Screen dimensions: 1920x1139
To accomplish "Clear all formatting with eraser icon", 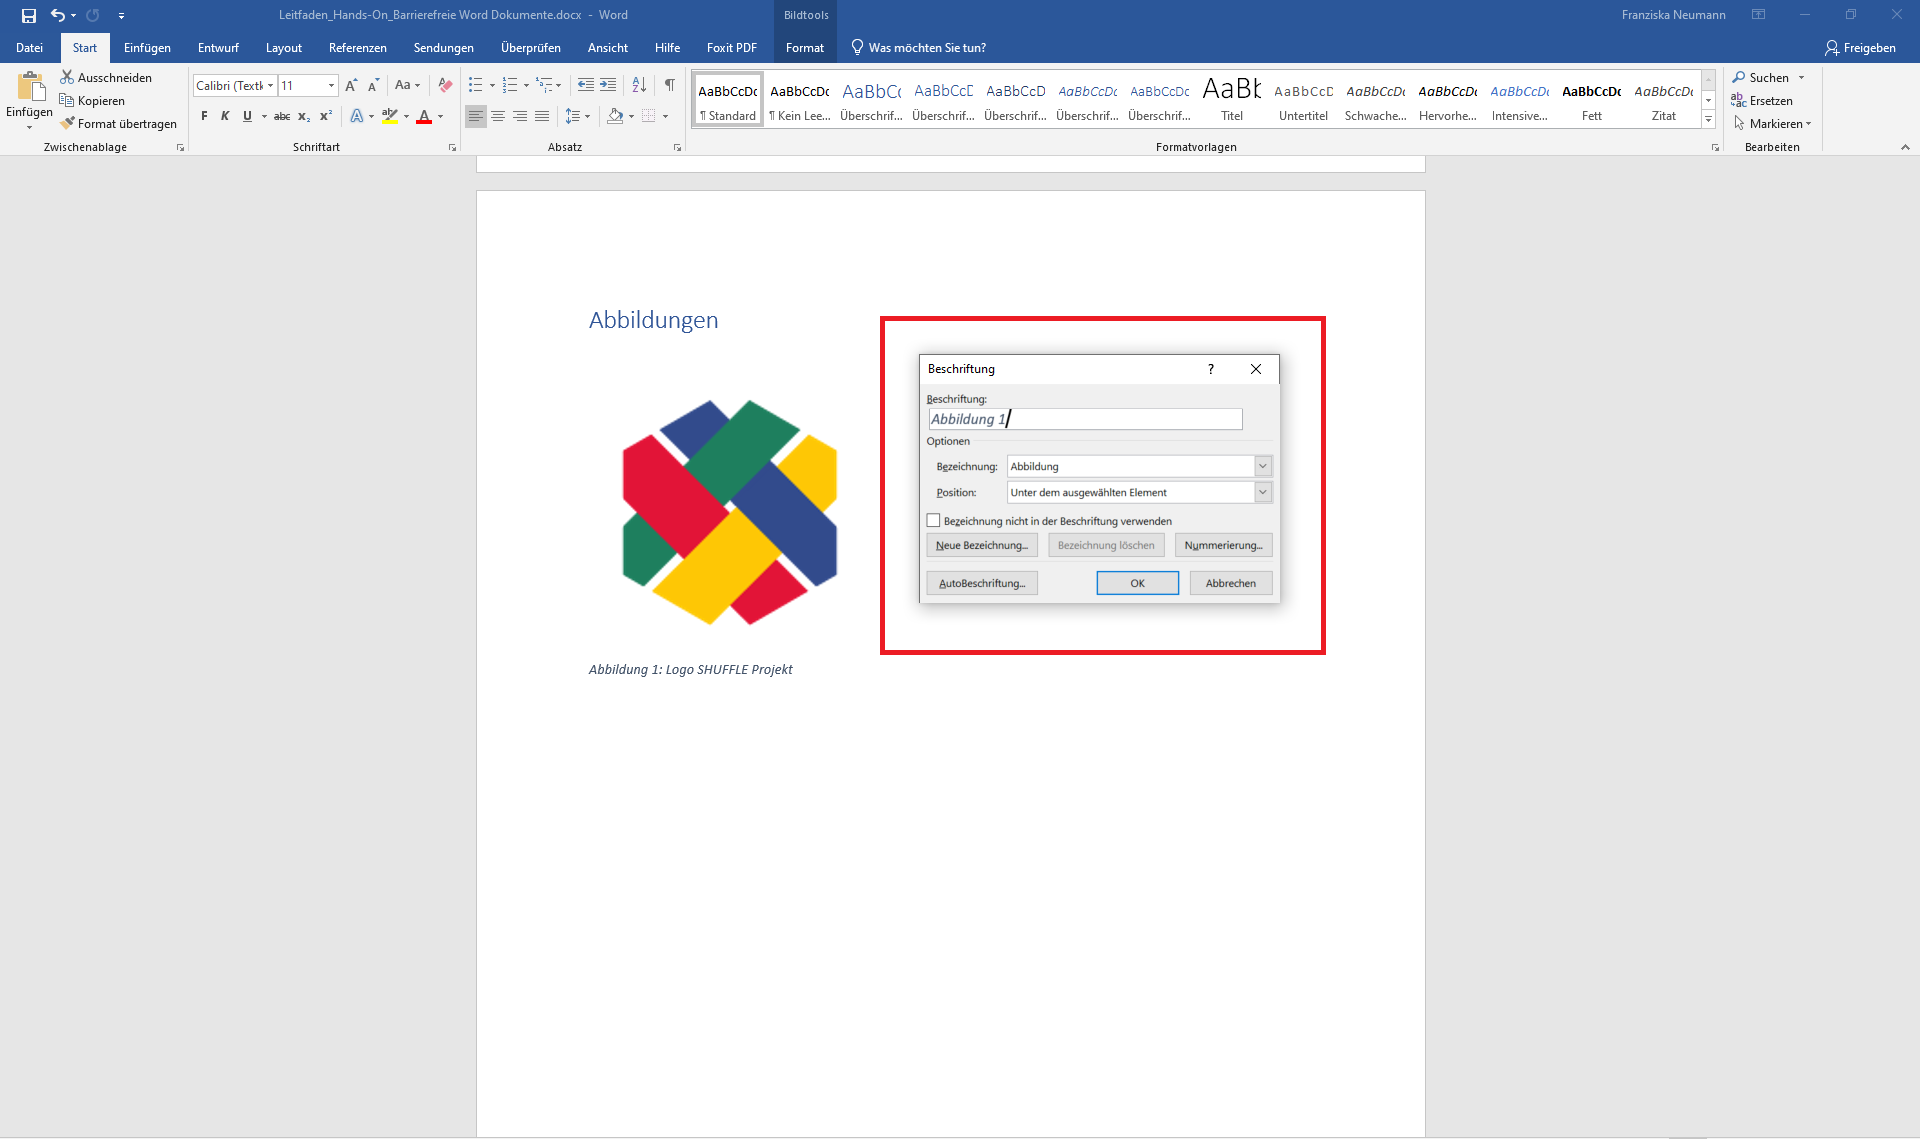I will 445,85.
